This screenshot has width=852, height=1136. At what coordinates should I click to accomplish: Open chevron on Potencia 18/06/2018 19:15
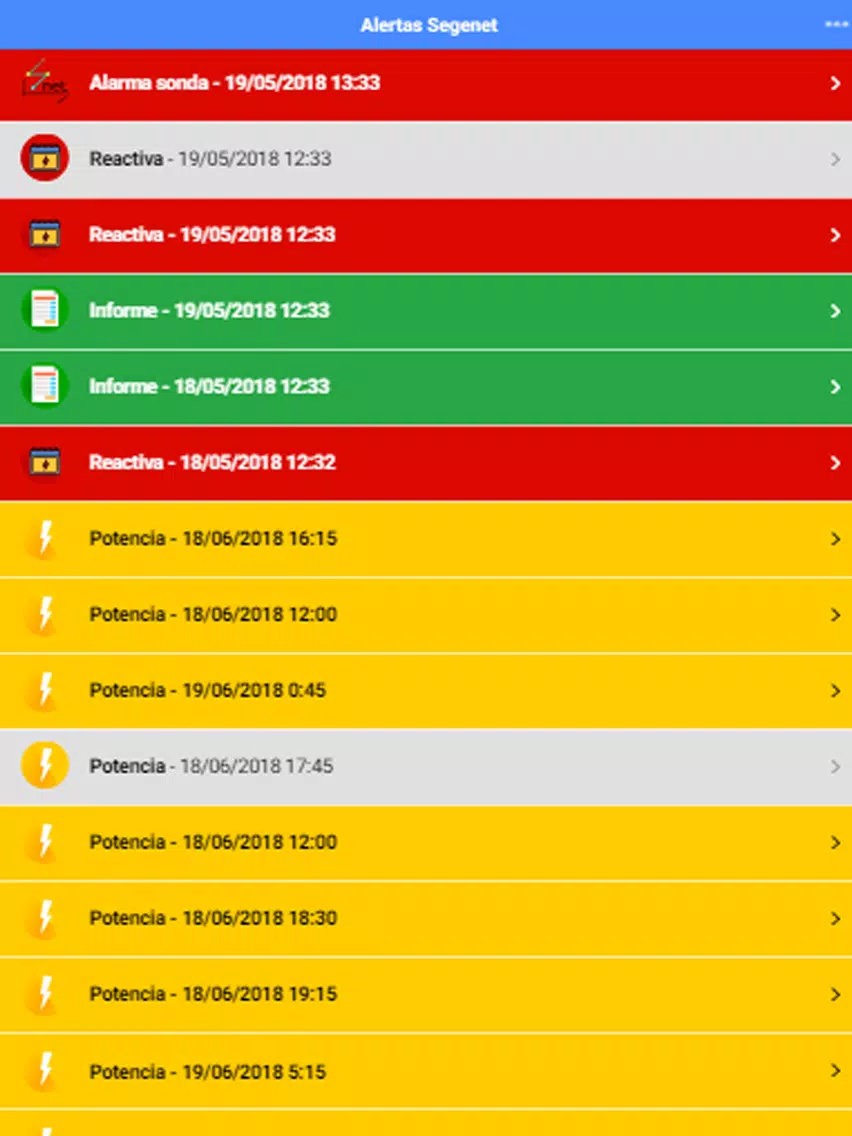pos(835,995)
